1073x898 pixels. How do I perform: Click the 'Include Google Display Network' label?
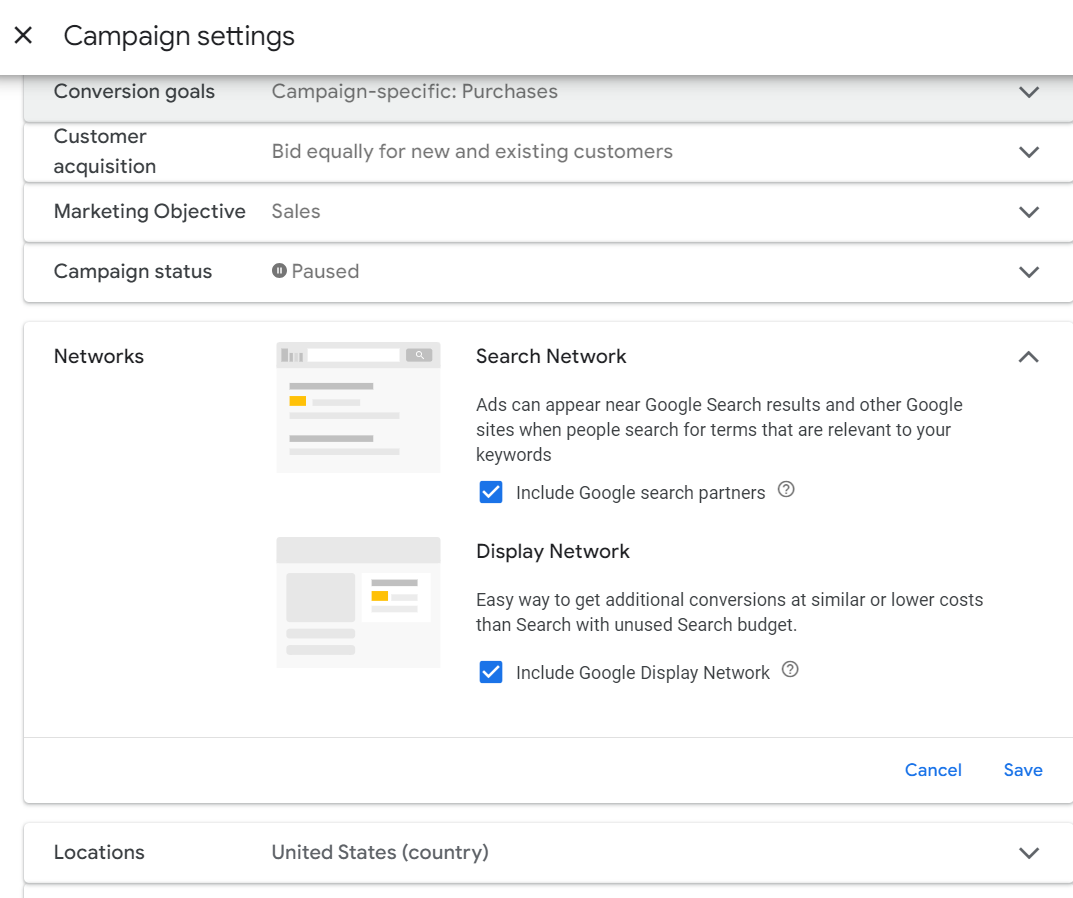[x=643, y=673]
